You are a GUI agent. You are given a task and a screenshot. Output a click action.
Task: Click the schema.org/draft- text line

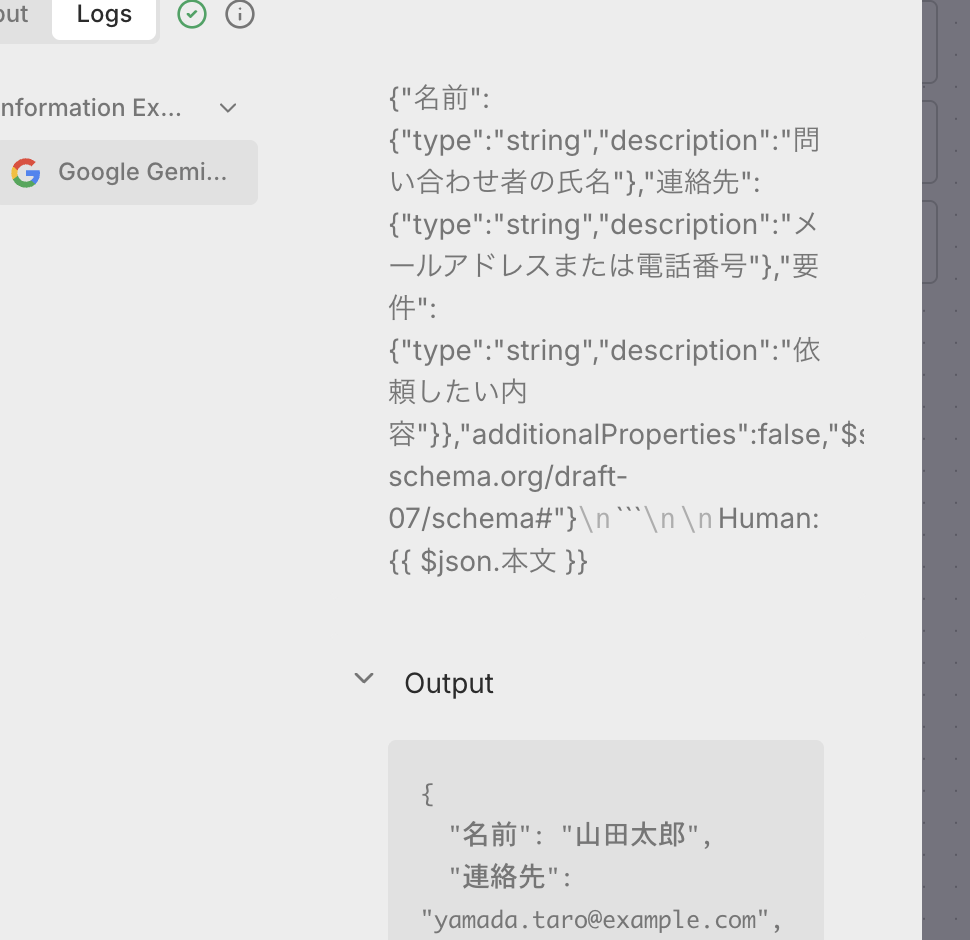pos(508,477)
